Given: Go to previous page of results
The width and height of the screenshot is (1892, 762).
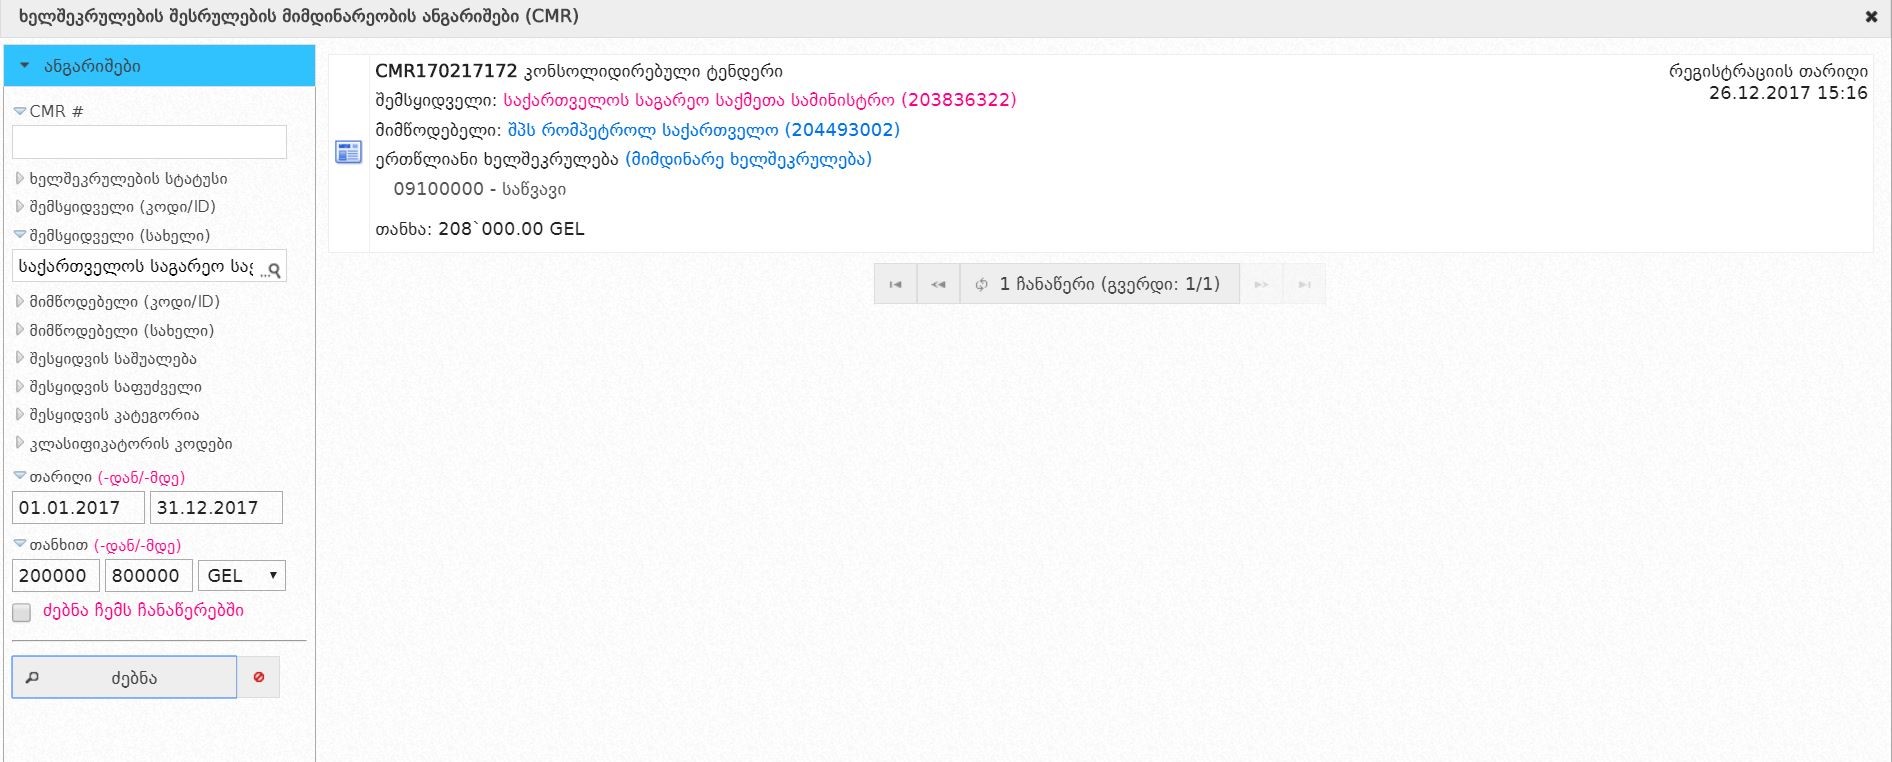Looking at the screenshot, I should click(938, 285).
